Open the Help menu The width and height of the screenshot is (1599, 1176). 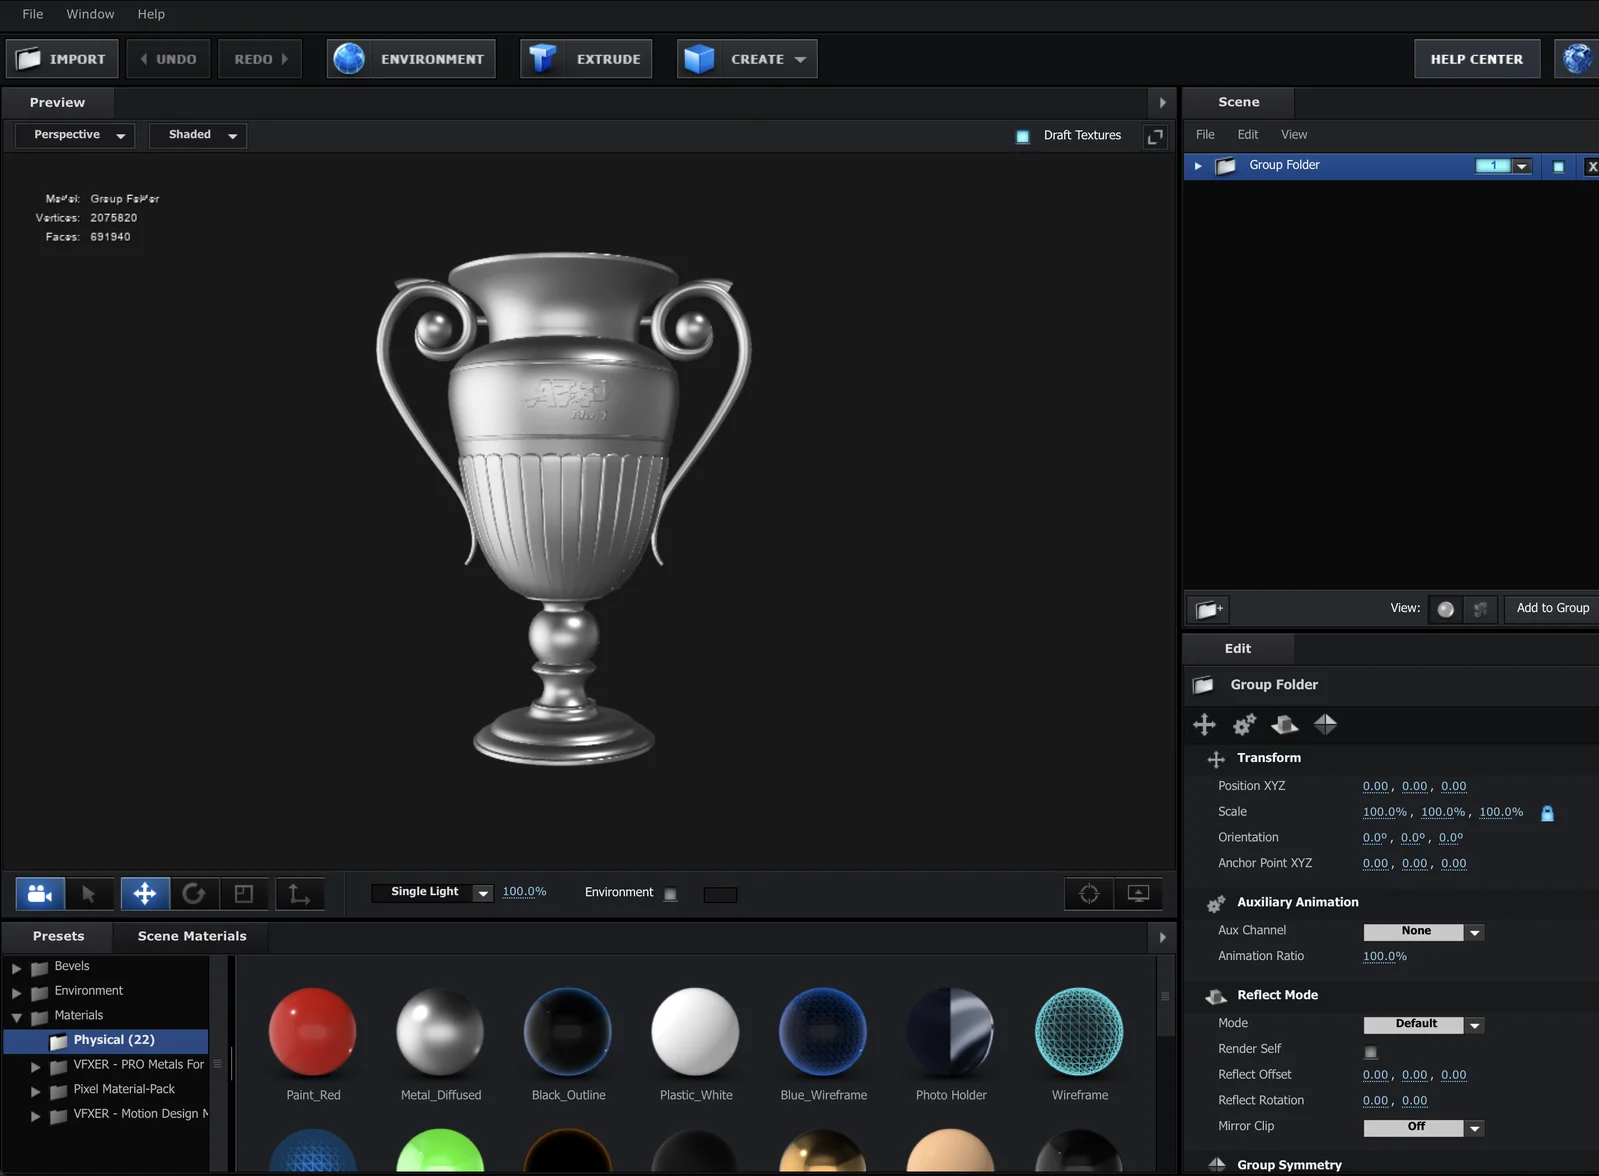pyautogui.click(x=151, y=14)
